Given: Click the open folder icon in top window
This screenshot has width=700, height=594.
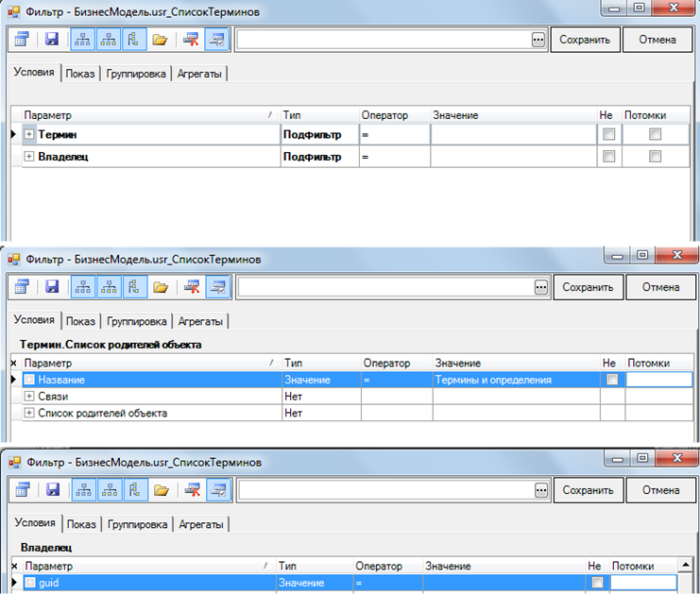Looking at the screenshot, I should click(158, 40).
